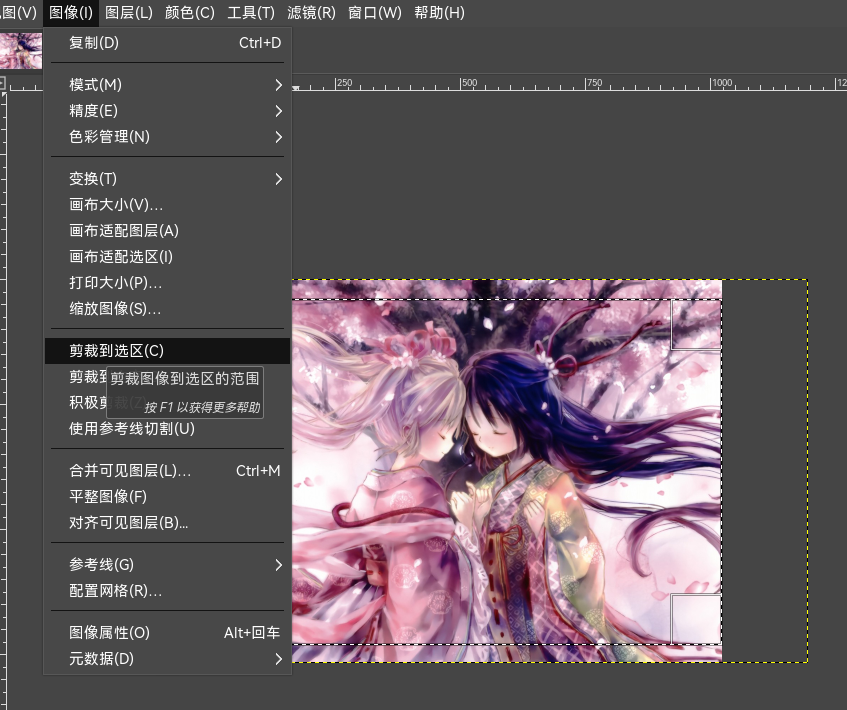The width and height of the screenshot is (847, 710).
Task: Open the 颜色(C) menu
Action: click(x=190, y=12)
